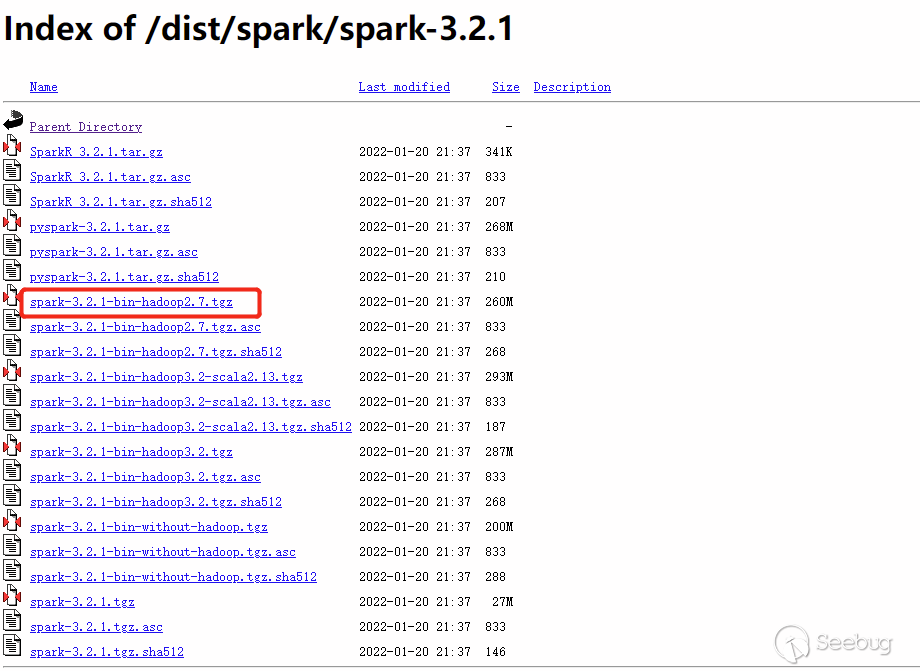Click the document icon beside spark-3.2.1-bin-hadoop2.7.tgz.sha512
The width and height of the screenshot is (920, 671).
[x=12, y=345]
